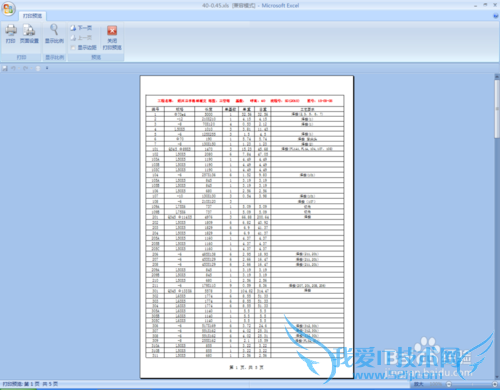Open the Customize Quick Access Toolbar dropdown

click(47, 68)
